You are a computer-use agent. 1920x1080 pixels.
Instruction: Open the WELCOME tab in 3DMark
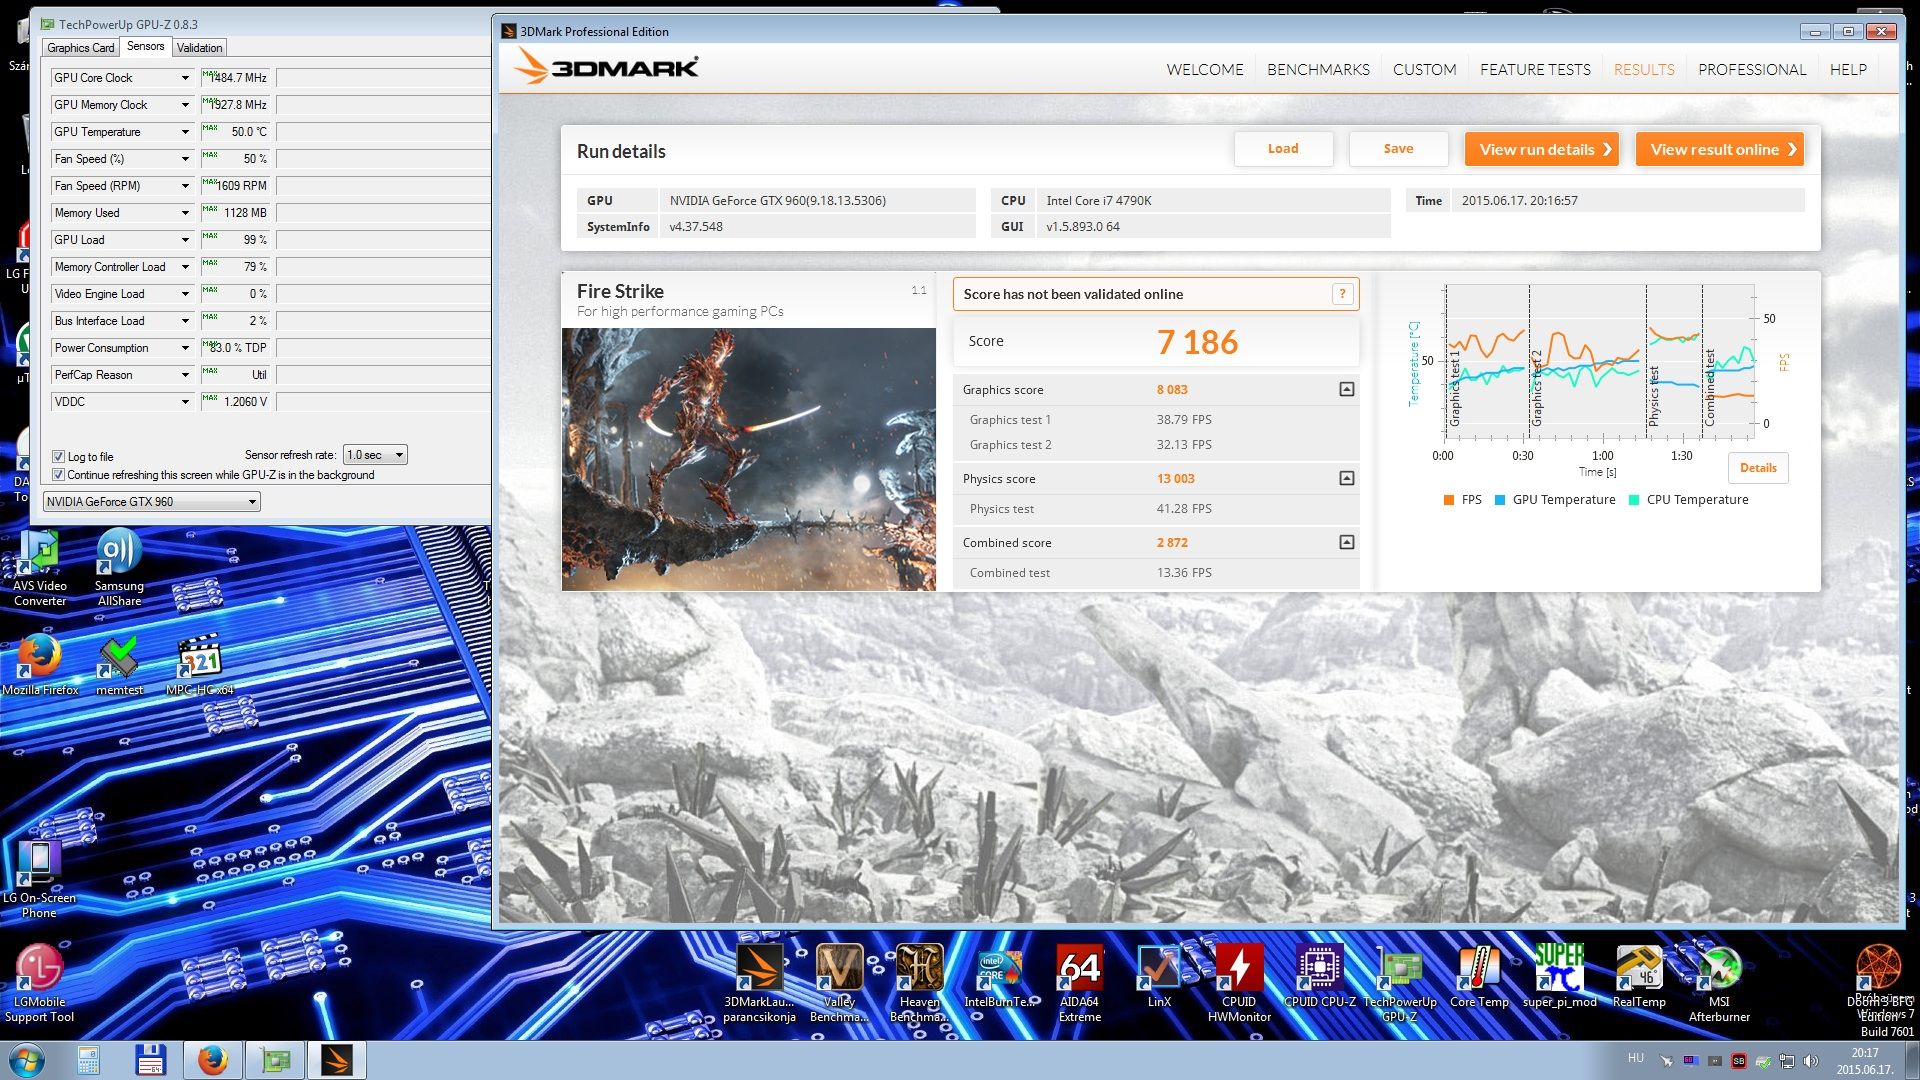coord(1205,70)
